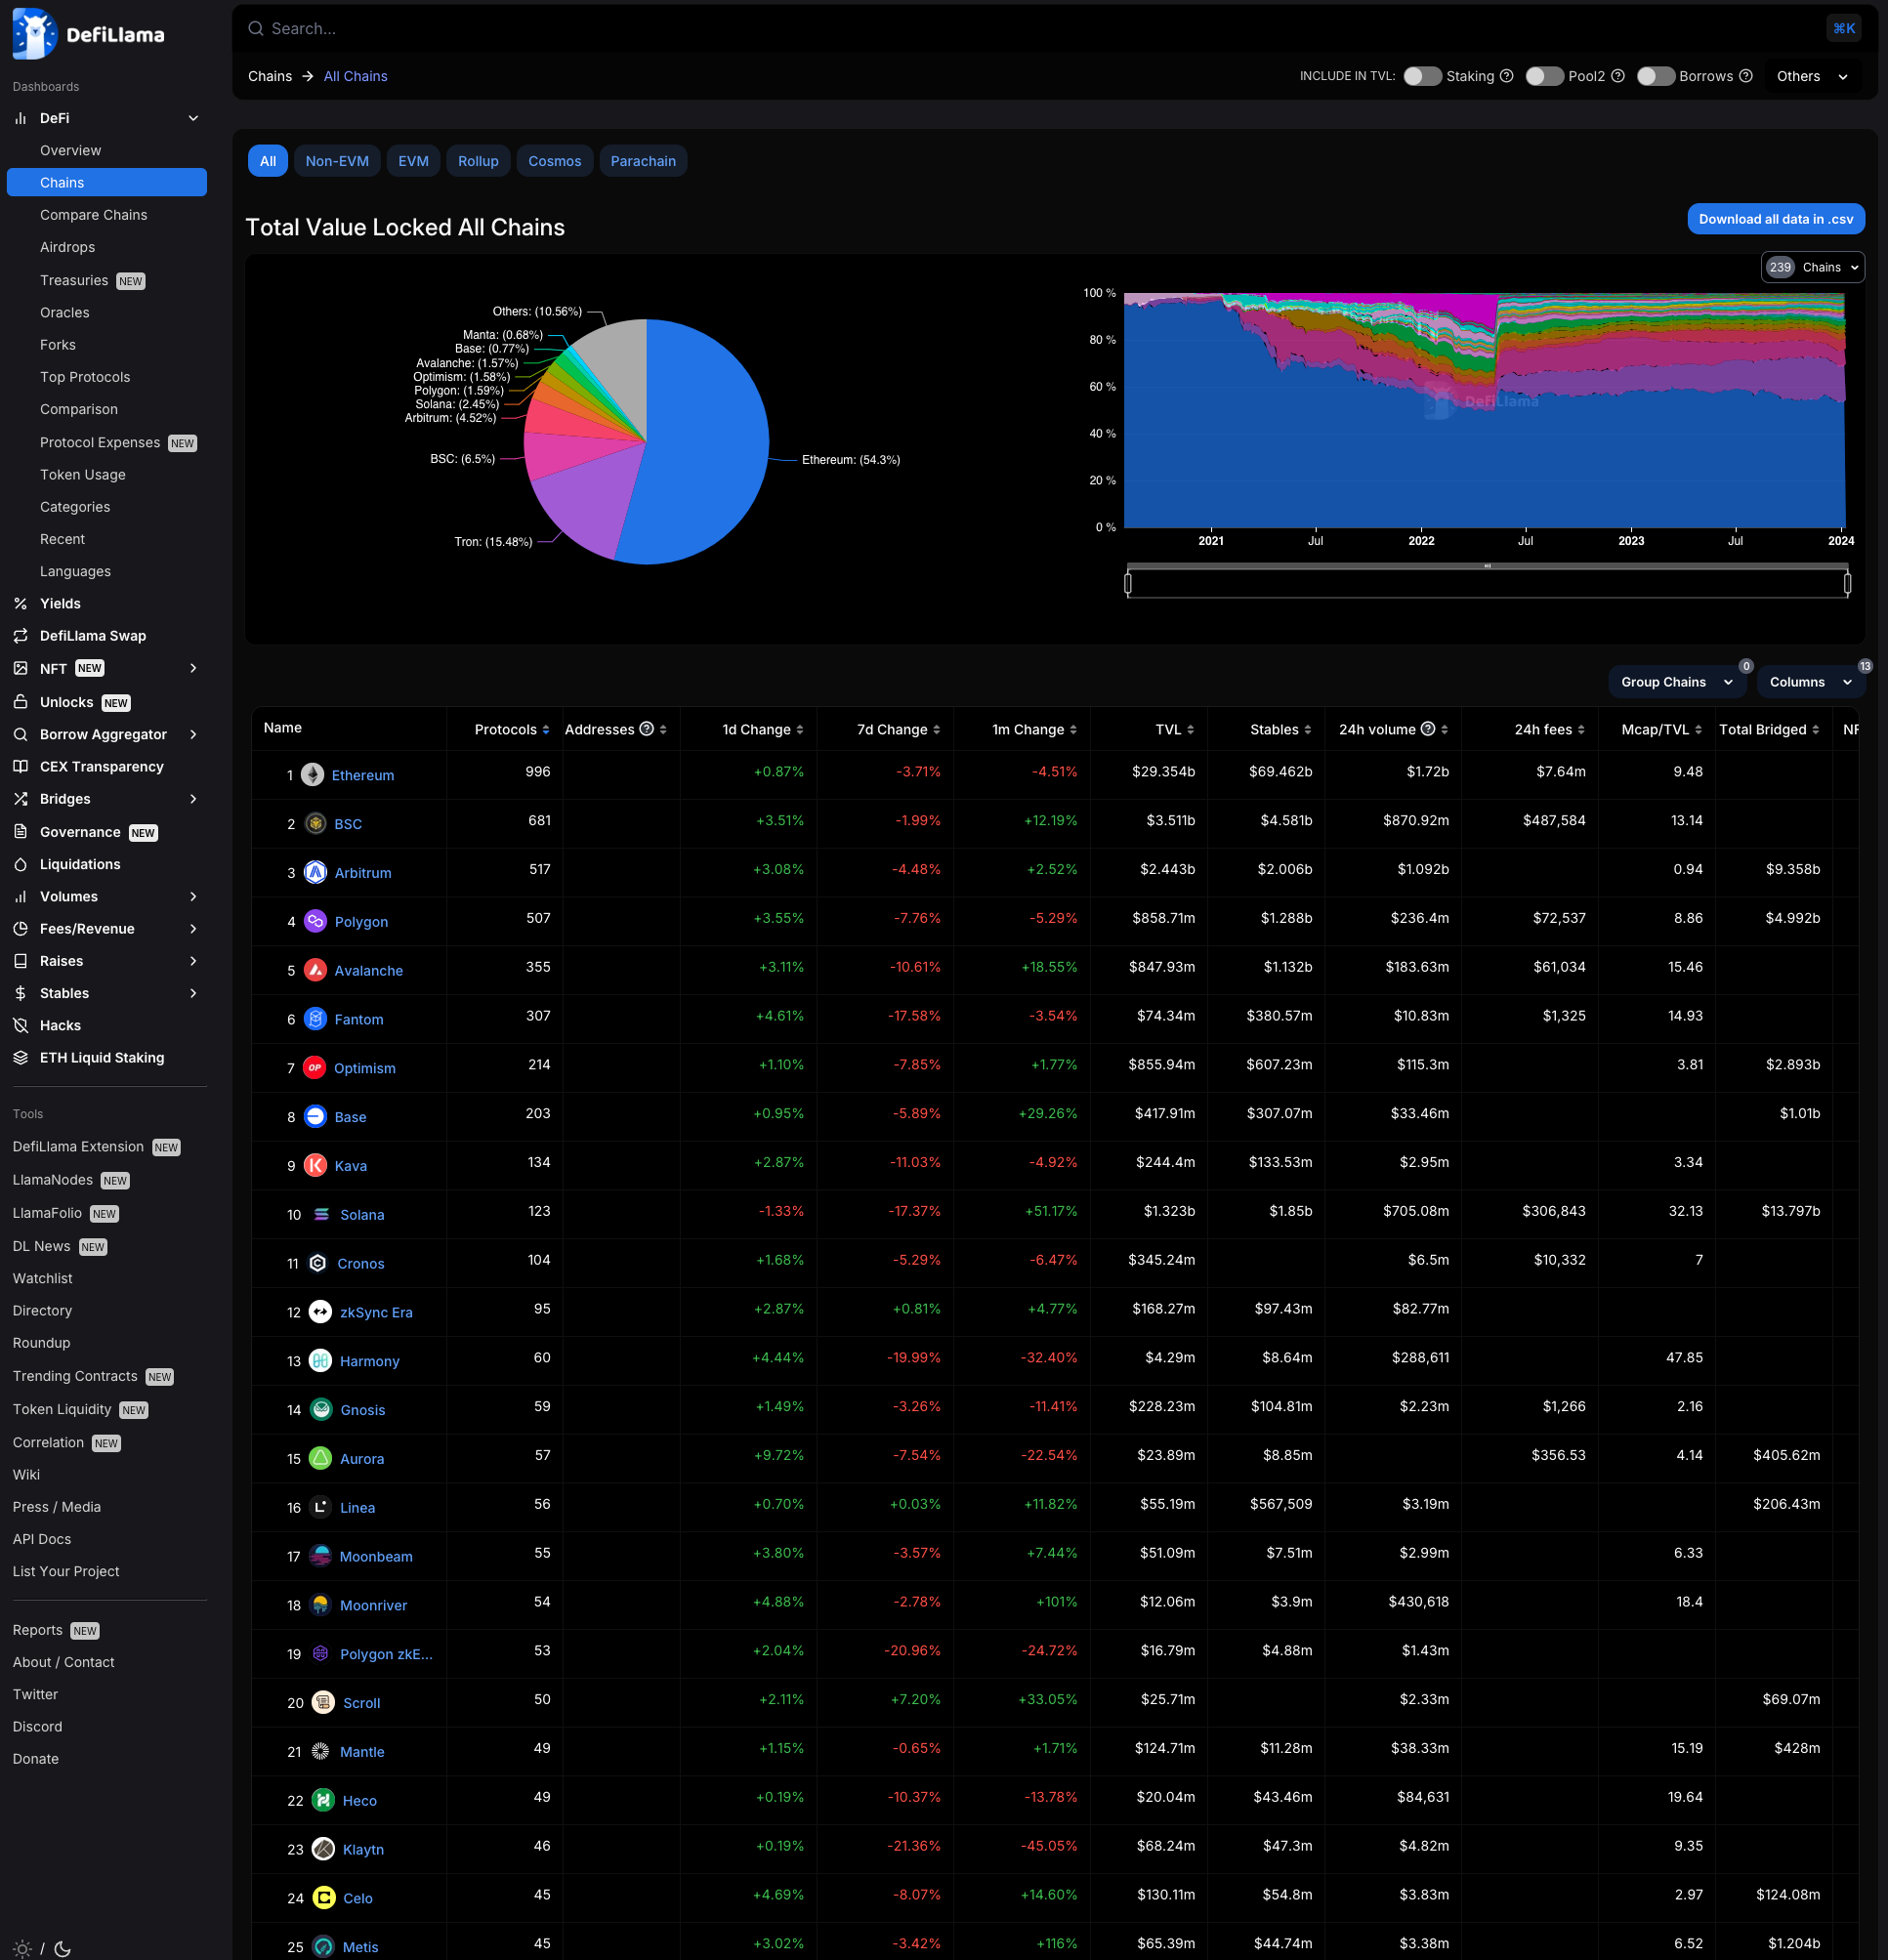Enable Staking in TVL toggle
This screenshot has width=1888, height=1960.
[1421, 76]
